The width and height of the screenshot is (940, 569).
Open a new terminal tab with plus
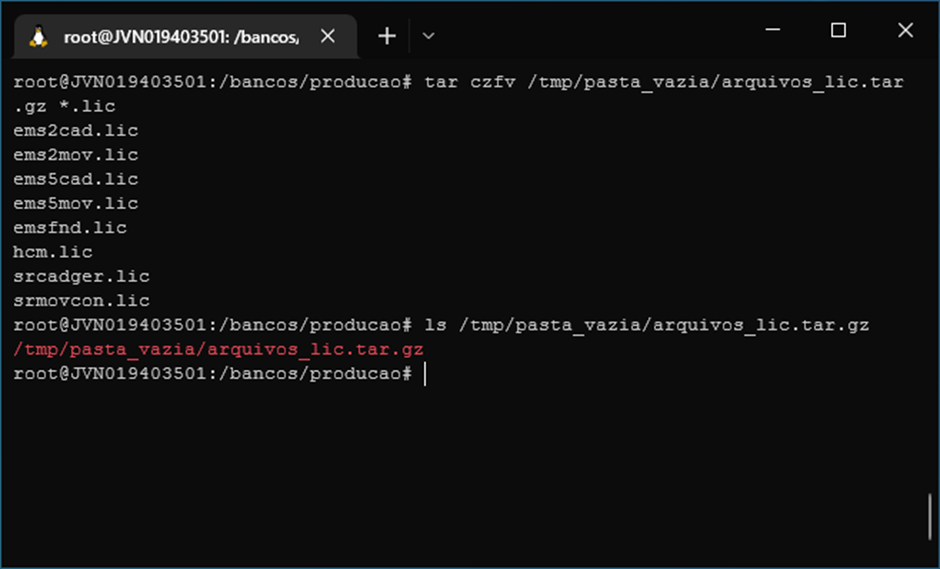point(387,36)
